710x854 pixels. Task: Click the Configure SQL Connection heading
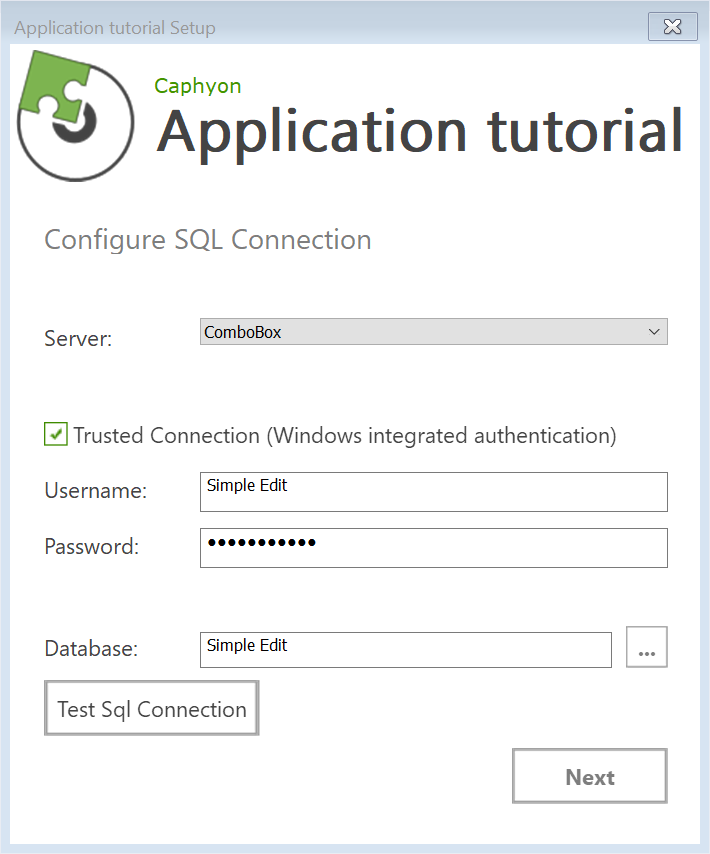pos(208,240)
